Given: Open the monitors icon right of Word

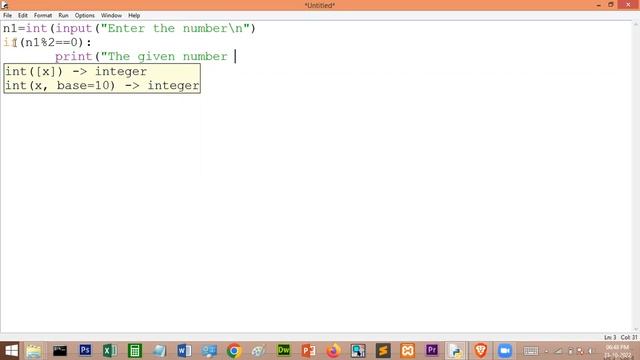Looking at the screenshot, I should click(x=209, y=351).
